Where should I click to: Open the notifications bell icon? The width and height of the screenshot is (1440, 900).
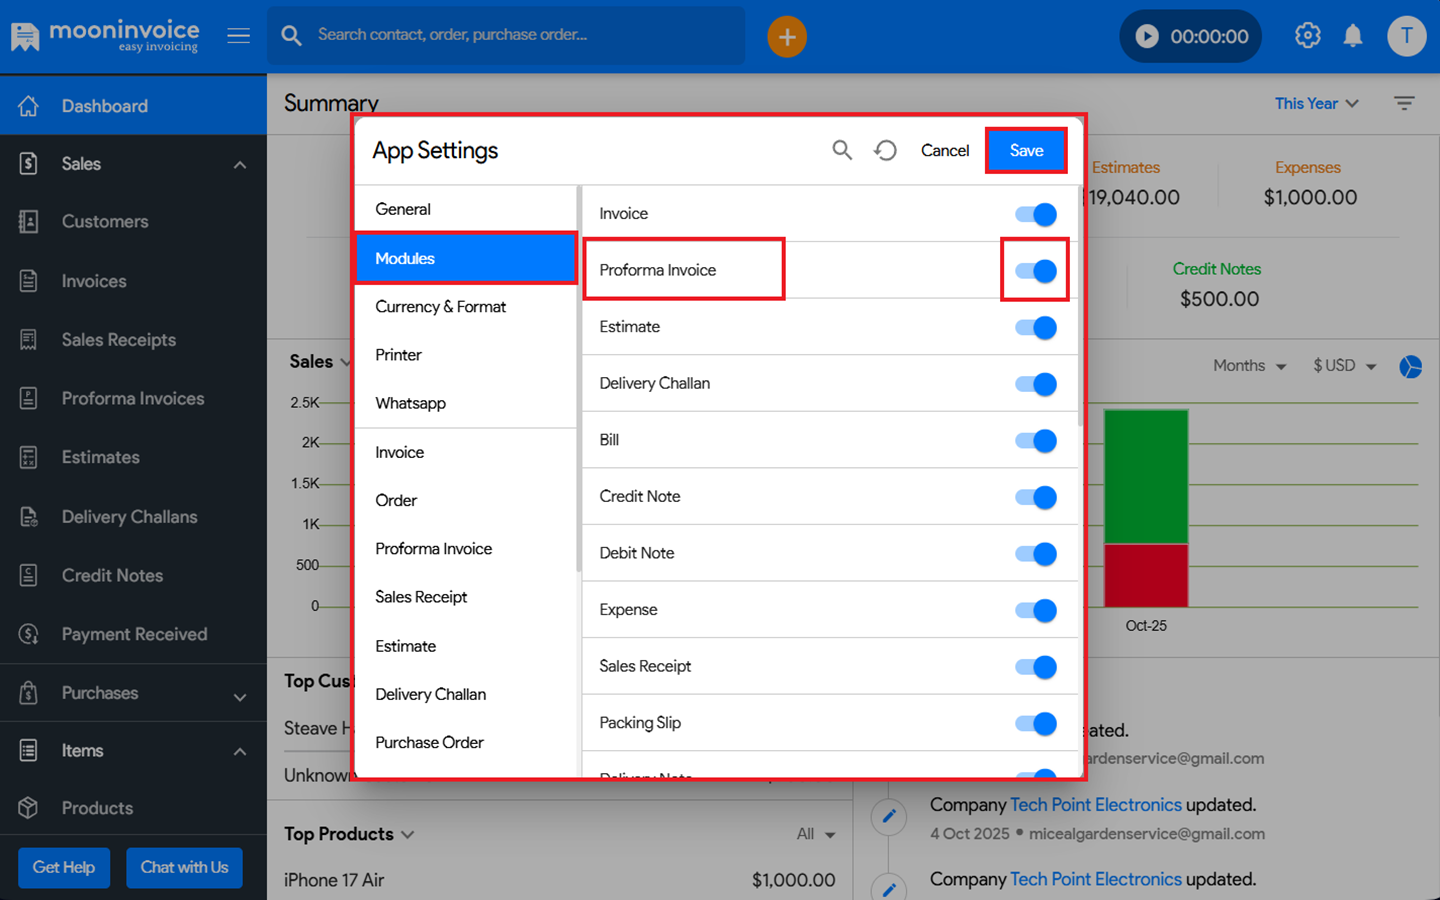coord(1353,35)
